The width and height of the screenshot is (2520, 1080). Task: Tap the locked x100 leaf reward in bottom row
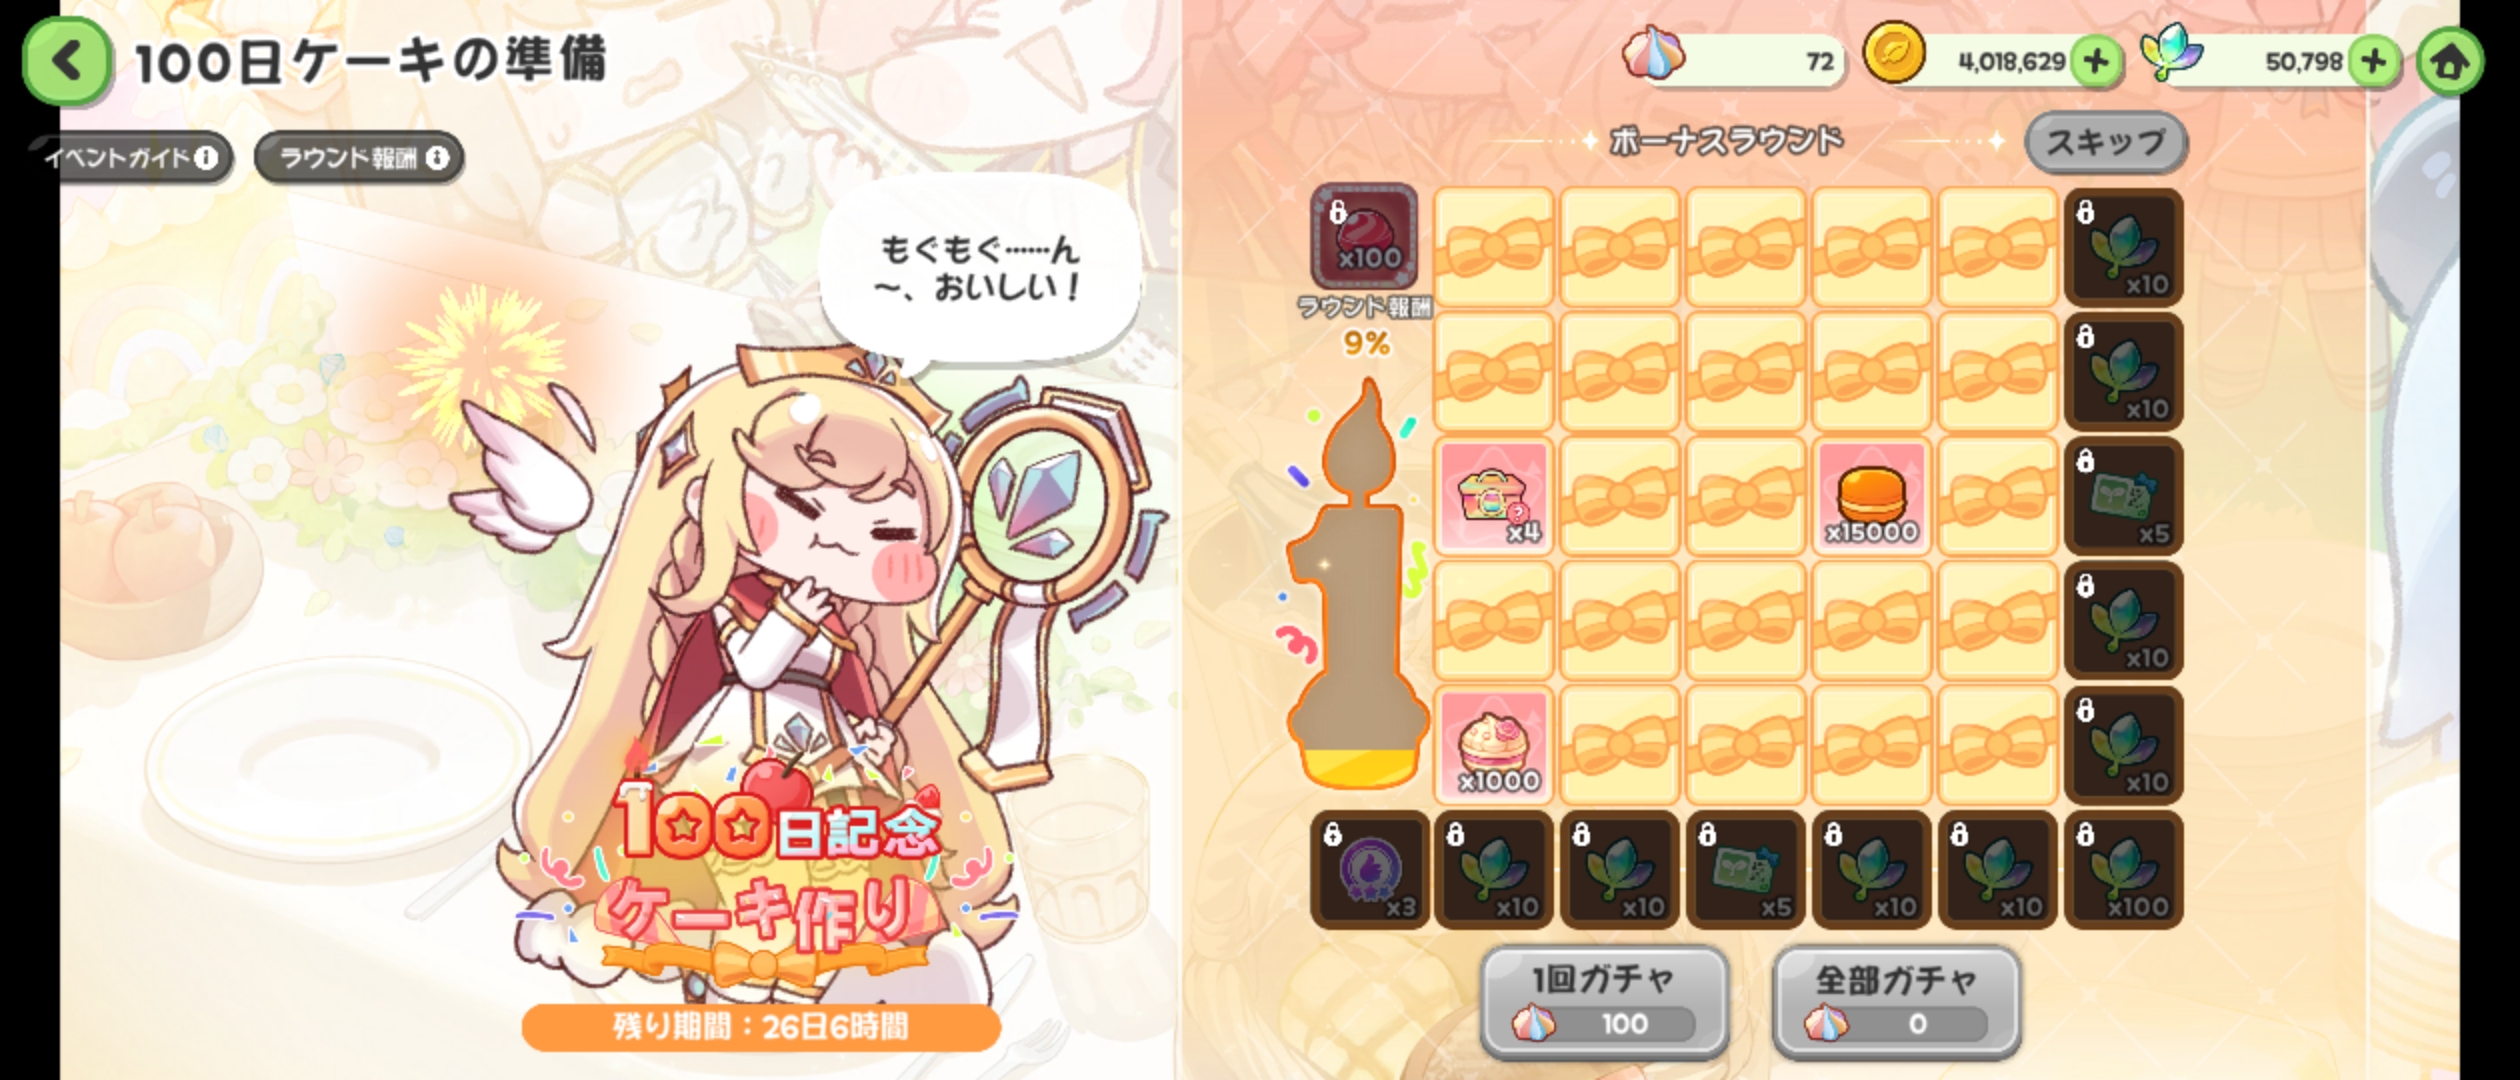[2124, 870]
